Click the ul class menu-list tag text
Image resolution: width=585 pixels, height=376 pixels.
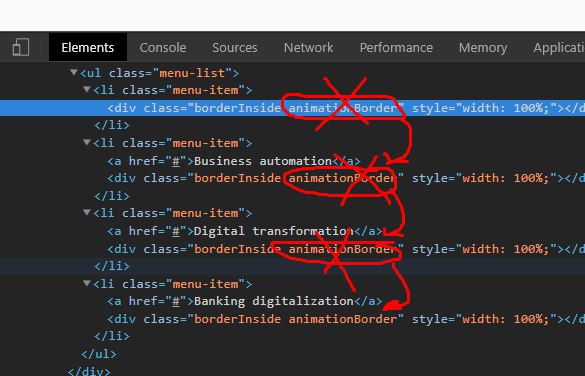click(x=159, y=73)
